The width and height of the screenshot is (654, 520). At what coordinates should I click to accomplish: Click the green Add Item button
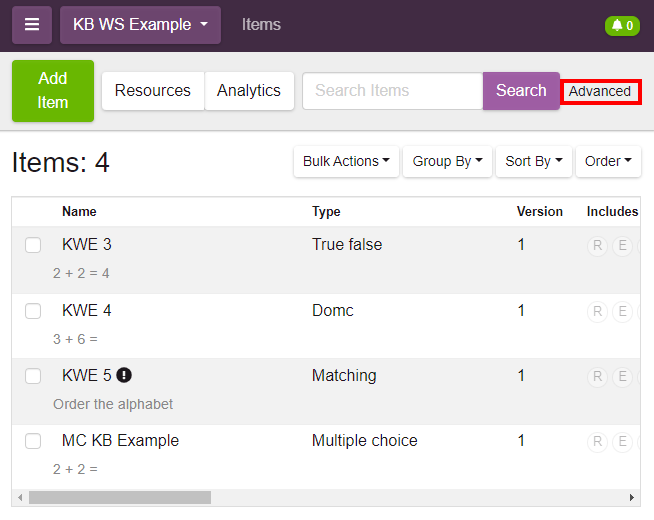53,91
